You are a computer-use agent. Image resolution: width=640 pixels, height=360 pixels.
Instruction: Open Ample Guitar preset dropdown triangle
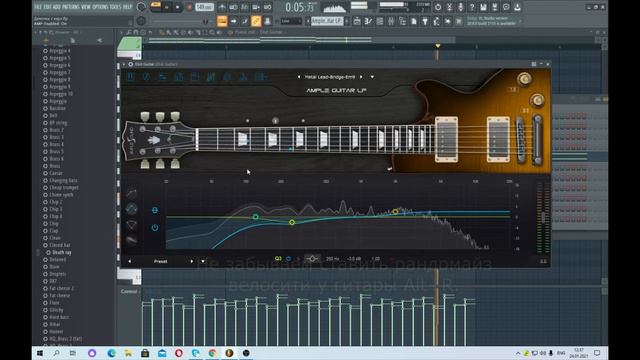(x=372, y=77)
